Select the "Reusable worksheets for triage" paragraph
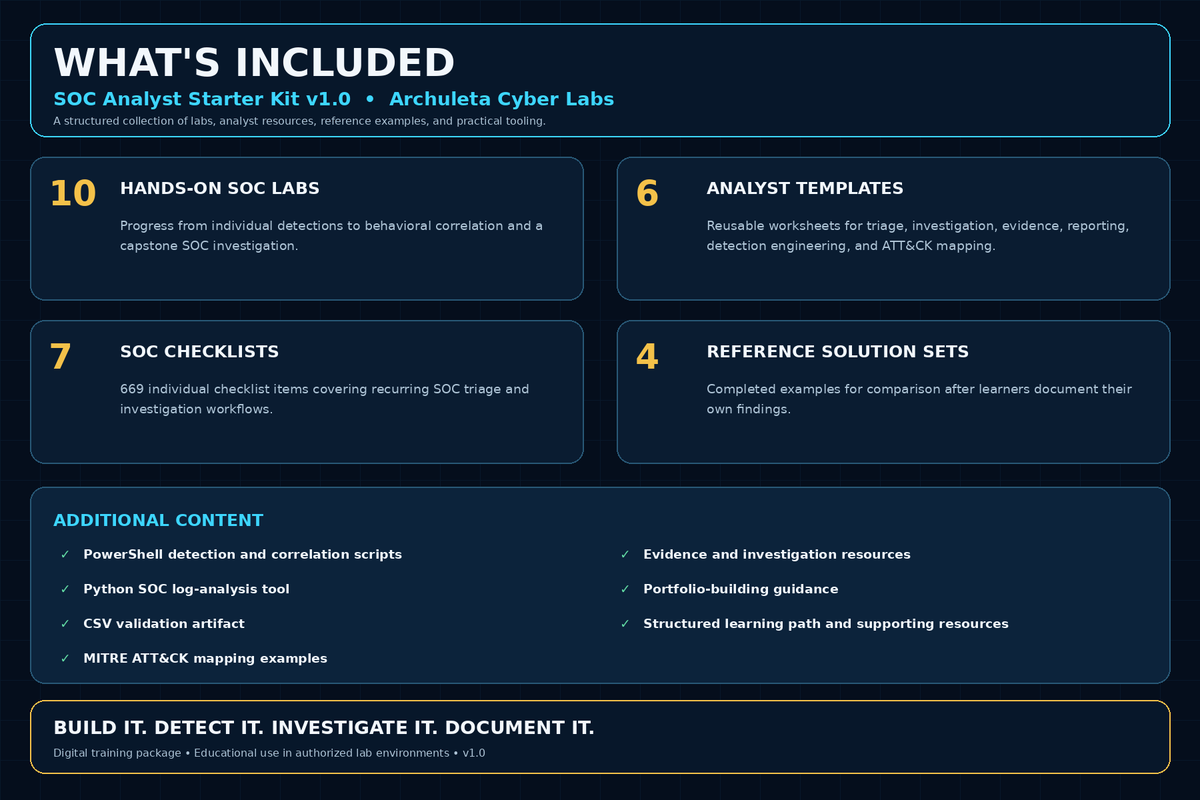This screenshot has width=1200, height=800. (x=918, y=235)
